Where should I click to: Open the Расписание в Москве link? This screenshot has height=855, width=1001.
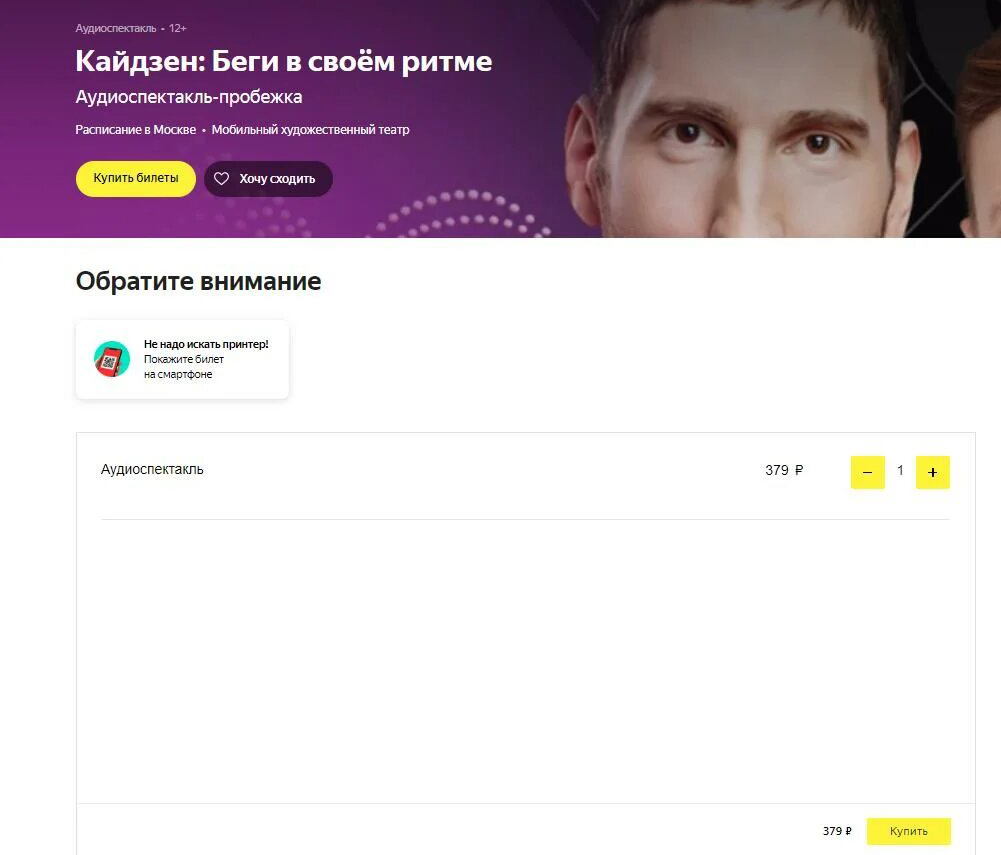pyautogui.click(x=135, y=130)
